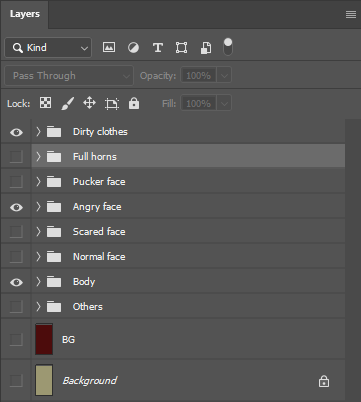Click folder icon of Normal face group
The image size is (361, 402).
click(54, 257)
